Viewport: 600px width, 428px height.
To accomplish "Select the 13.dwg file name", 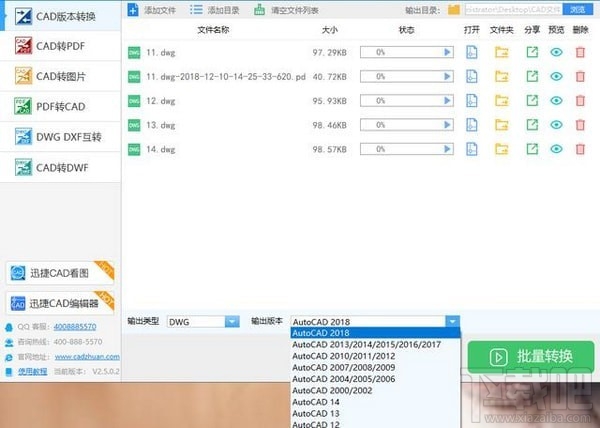I will click(x=161, y=125).
